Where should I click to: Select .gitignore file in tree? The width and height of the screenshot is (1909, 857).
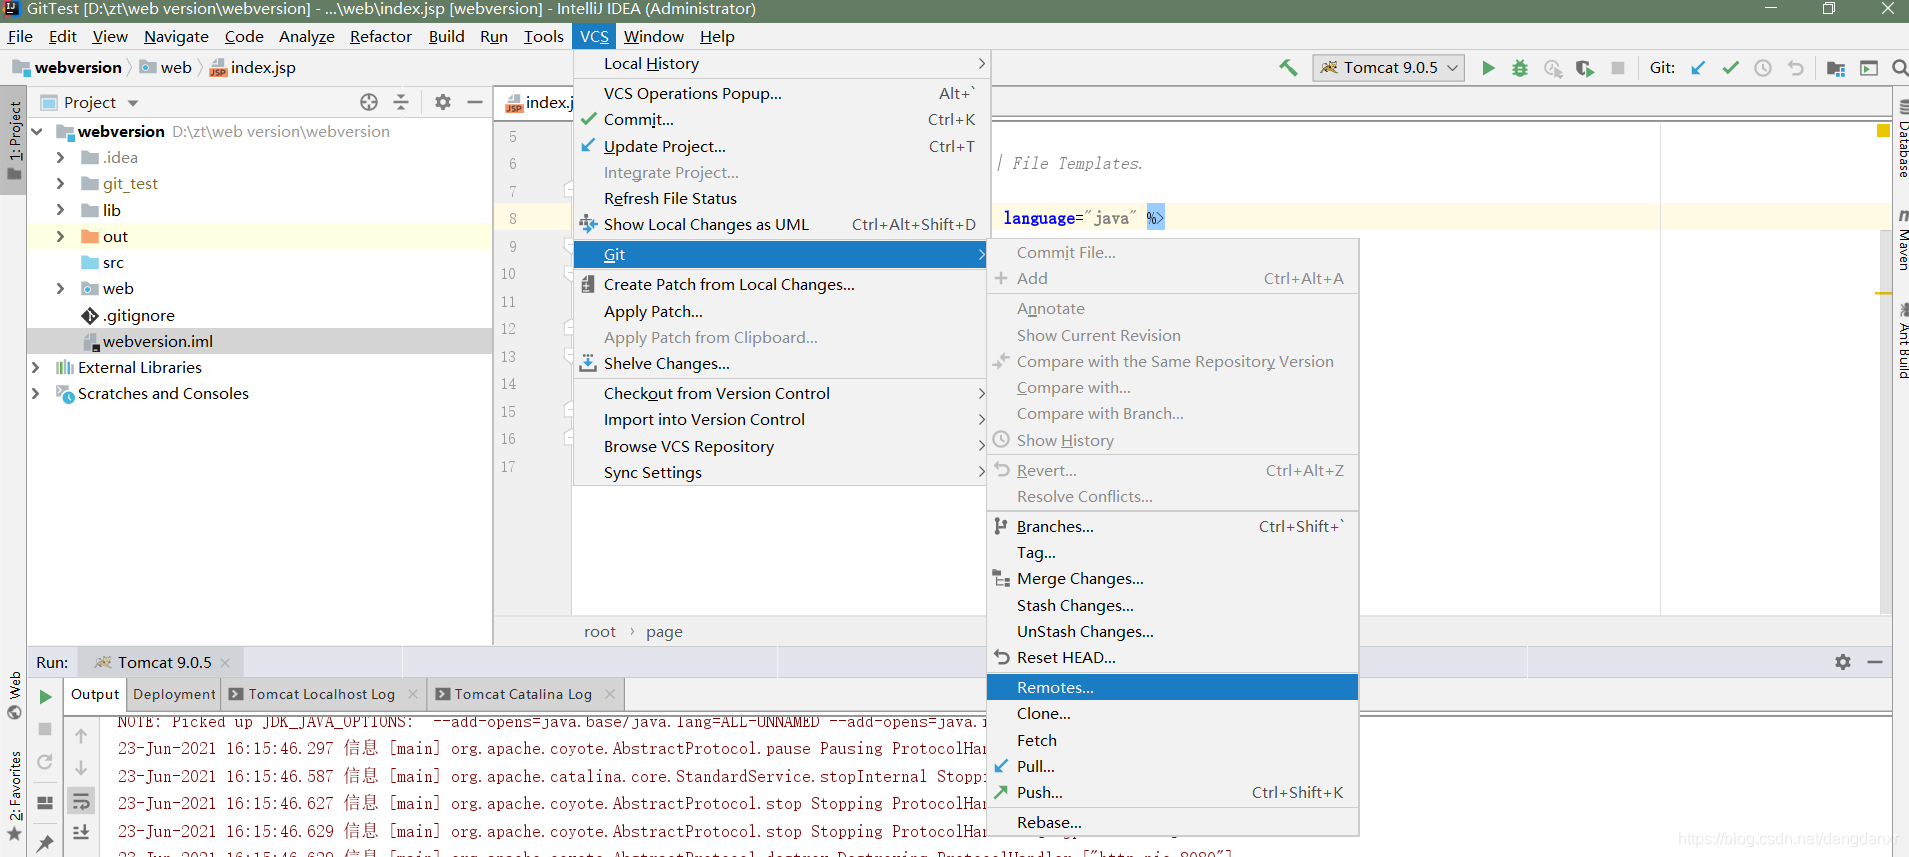click(139, 315)
